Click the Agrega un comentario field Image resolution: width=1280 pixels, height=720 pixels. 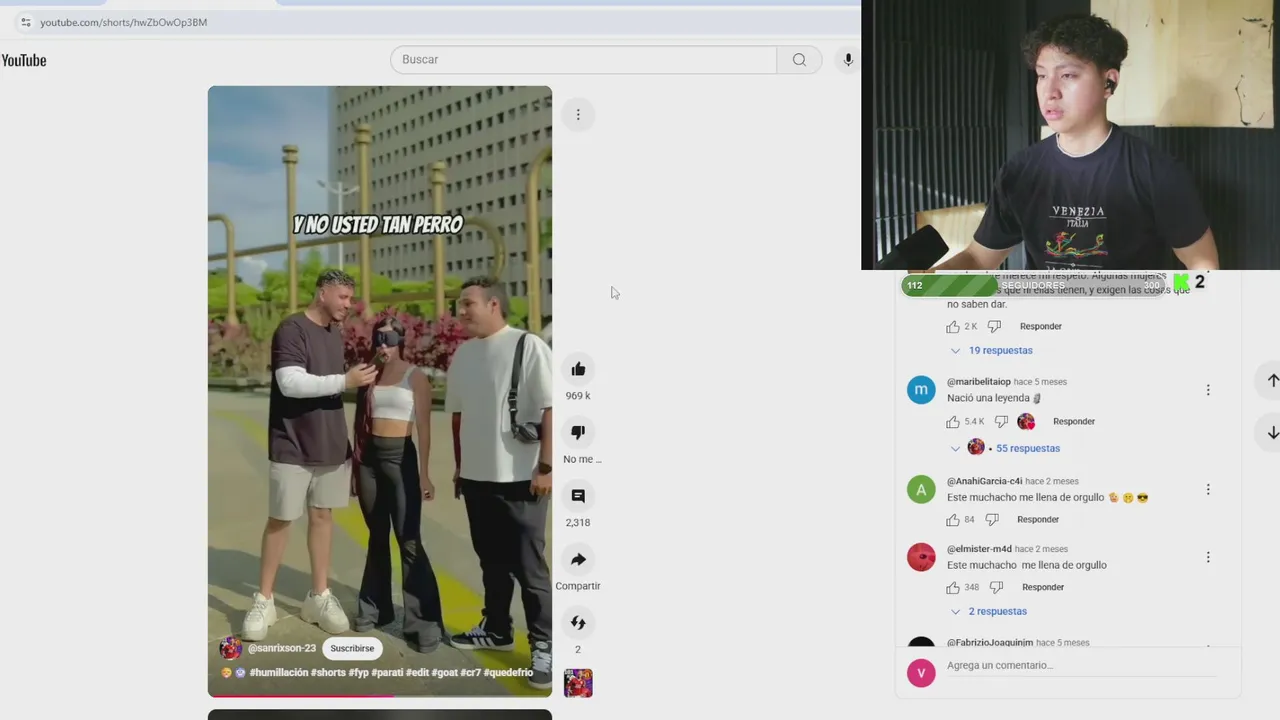[1080, 666]
